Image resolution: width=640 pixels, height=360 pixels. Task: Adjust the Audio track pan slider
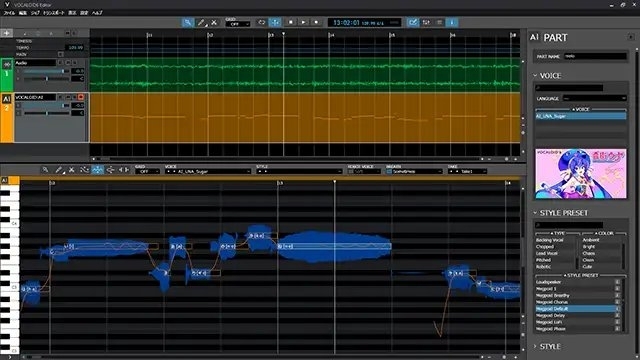pyautogui.click(x=46, y=78)
